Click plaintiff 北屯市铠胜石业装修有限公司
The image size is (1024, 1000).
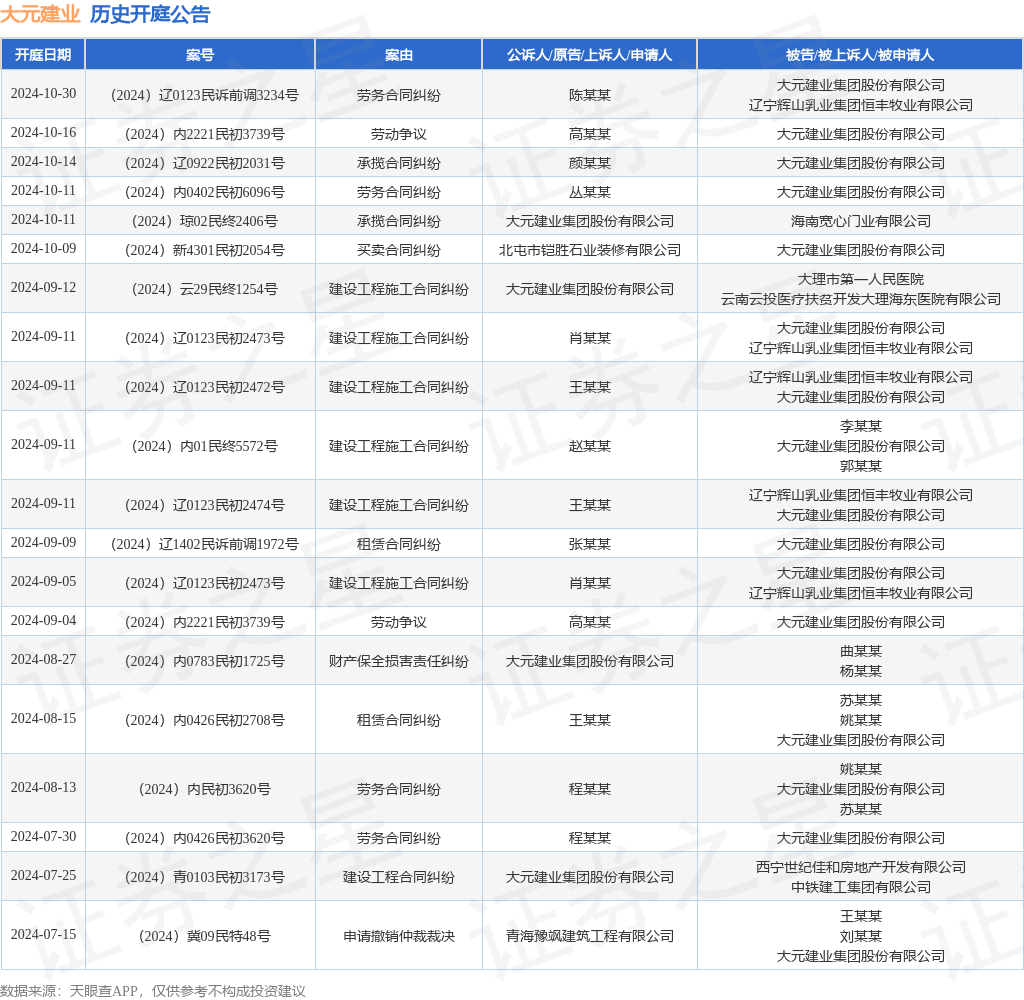(x=590, y=251)
